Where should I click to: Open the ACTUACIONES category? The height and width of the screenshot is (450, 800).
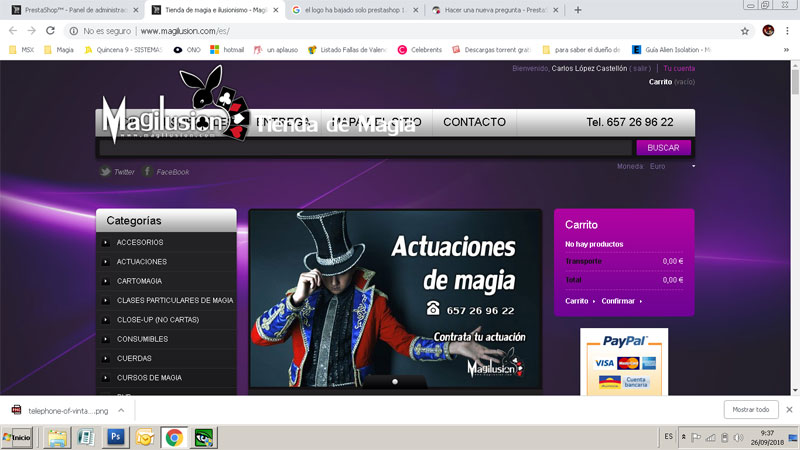coord(142,262)
